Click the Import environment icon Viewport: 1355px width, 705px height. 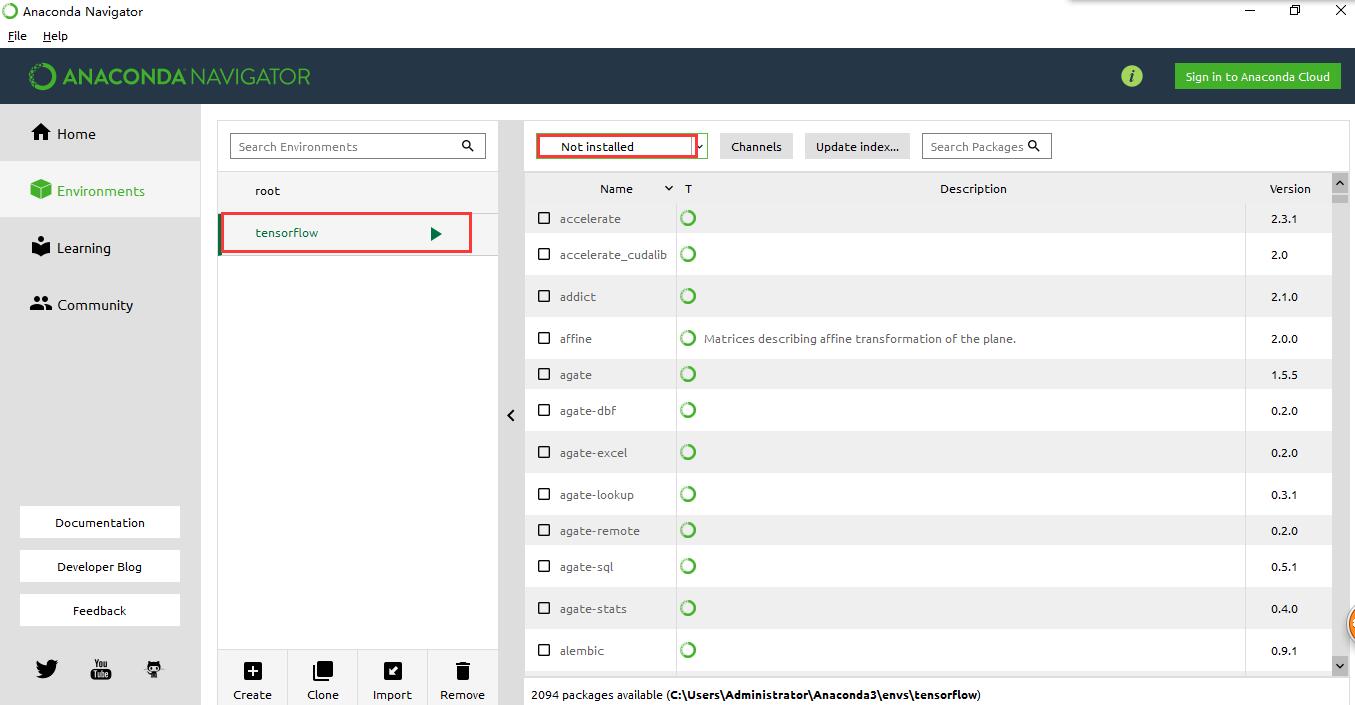click(393, 671)
